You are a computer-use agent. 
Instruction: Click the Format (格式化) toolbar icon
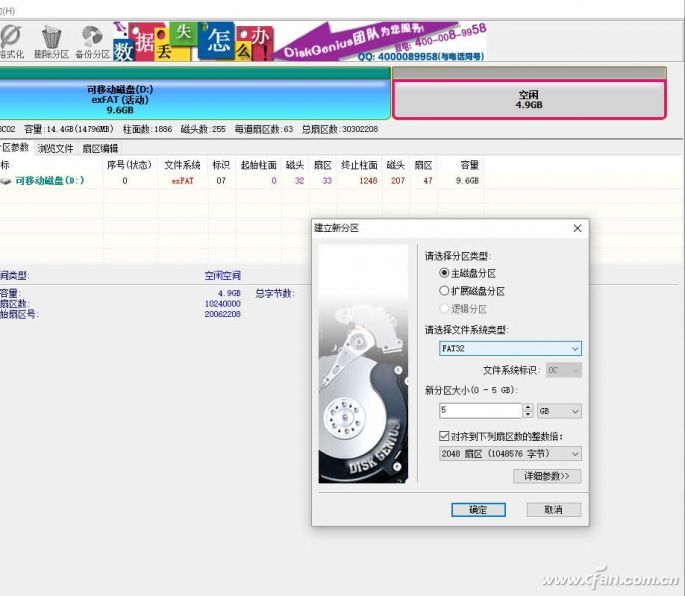click(10, 38)
